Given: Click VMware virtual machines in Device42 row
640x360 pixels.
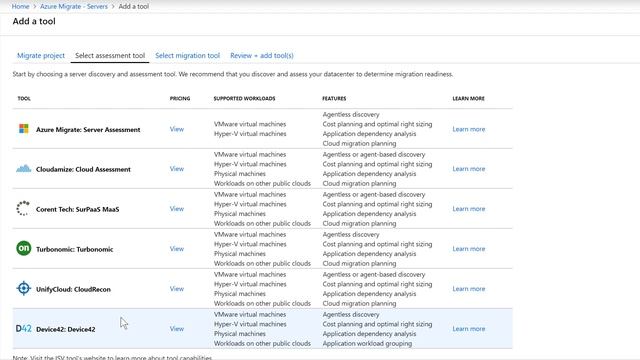Looking at the screenshot, I should pyautogui.click(x=250, y=314).
